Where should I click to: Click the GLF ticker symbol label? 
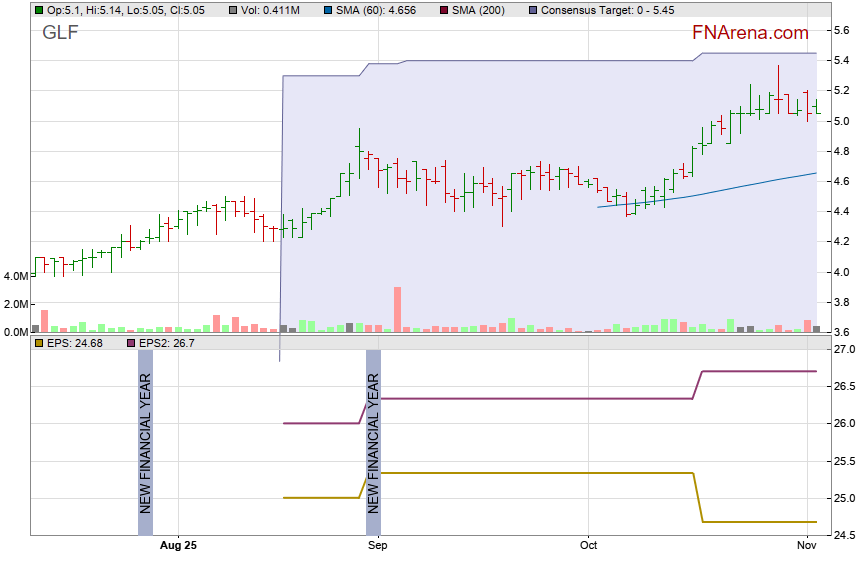pyautogui.click(x=59, y=33)
